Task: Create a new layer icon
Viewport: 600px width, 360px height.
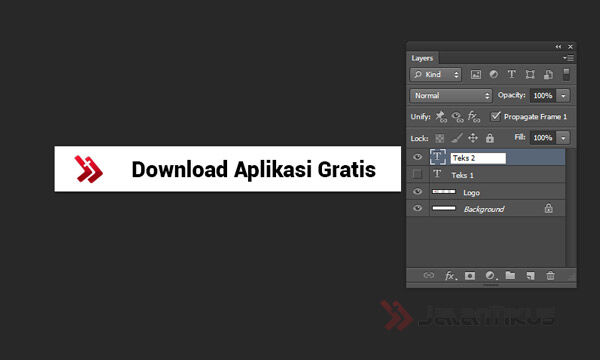Action: (530, 275)
